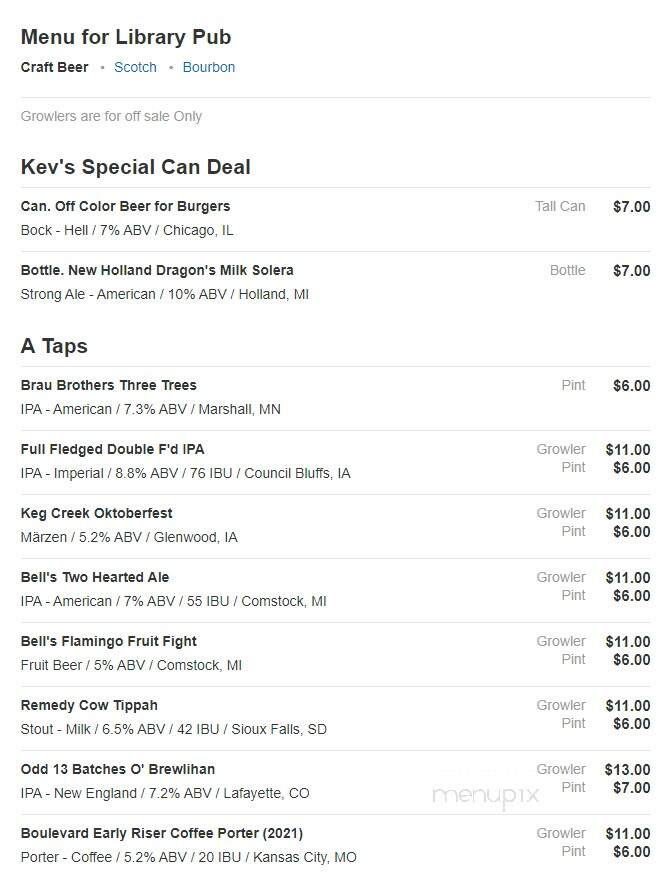
Task: Click the Menu for Library Pub heading
Action: click(126, 37)
